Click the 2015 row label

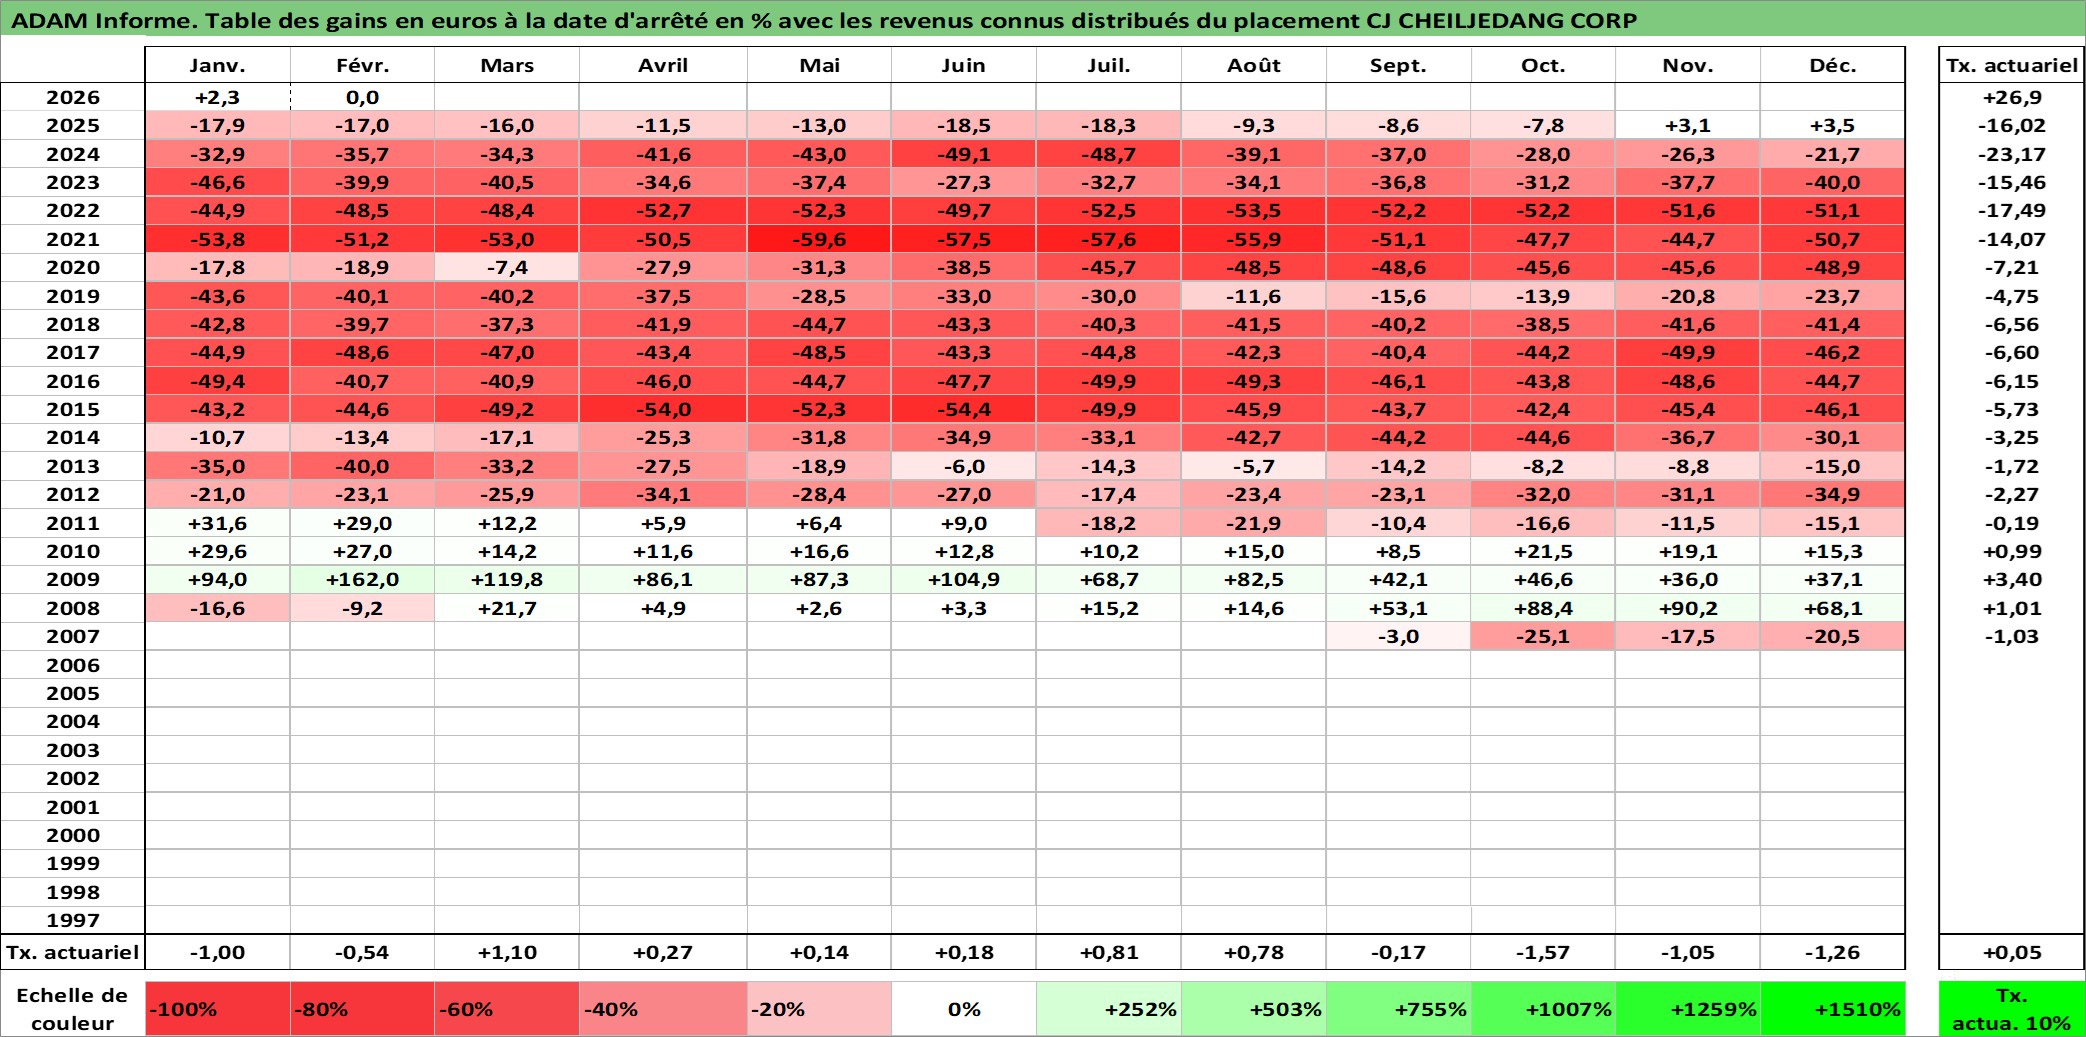tap(73, 409)
